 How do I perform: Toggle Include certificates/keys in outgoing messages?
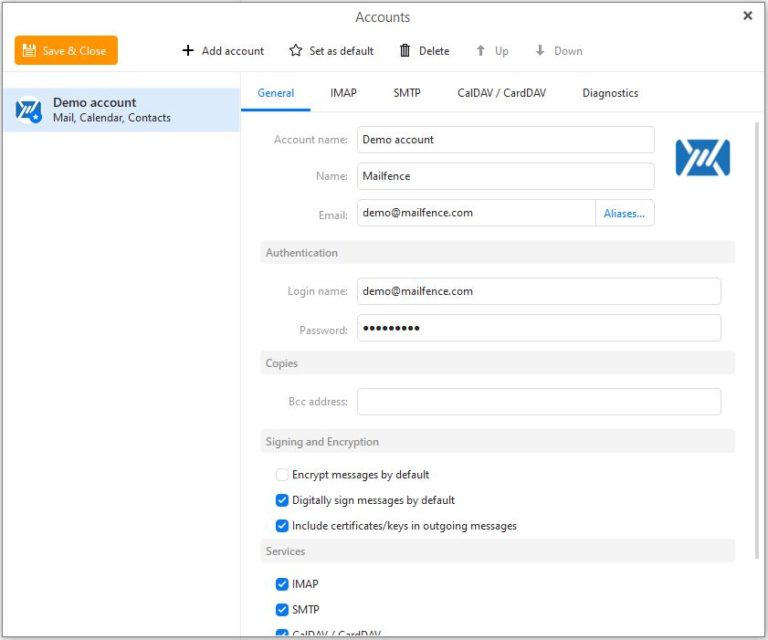pyautogui.click(x=282, y=526)
